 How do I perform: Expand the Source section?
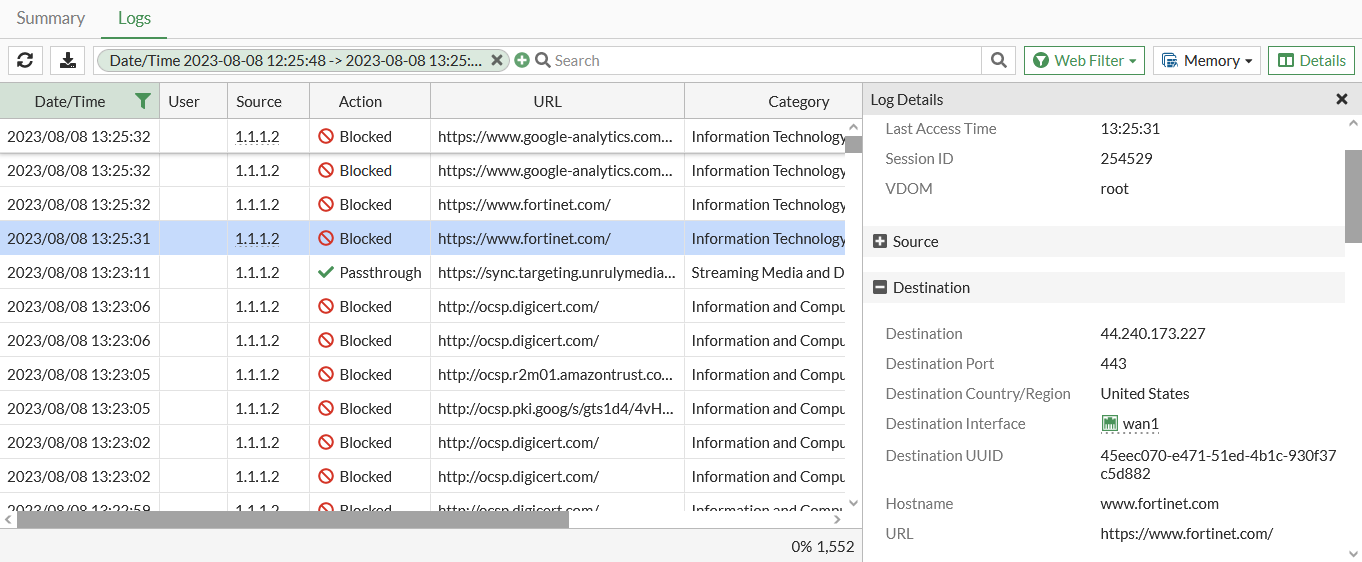[x=880, y=242]
